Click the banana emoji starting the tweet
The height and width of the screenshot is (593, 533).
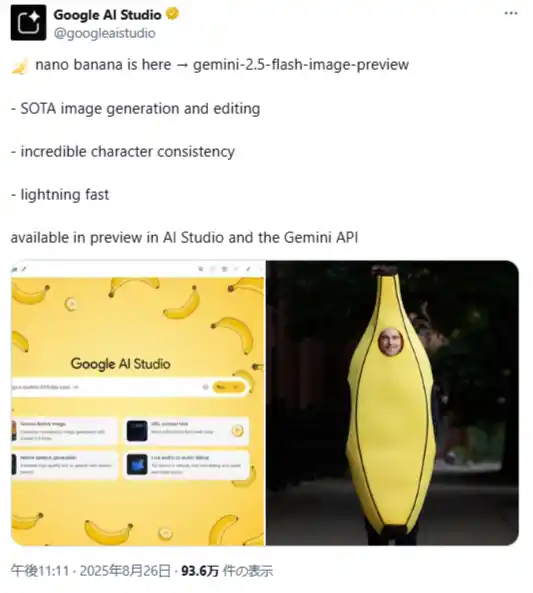20,66
